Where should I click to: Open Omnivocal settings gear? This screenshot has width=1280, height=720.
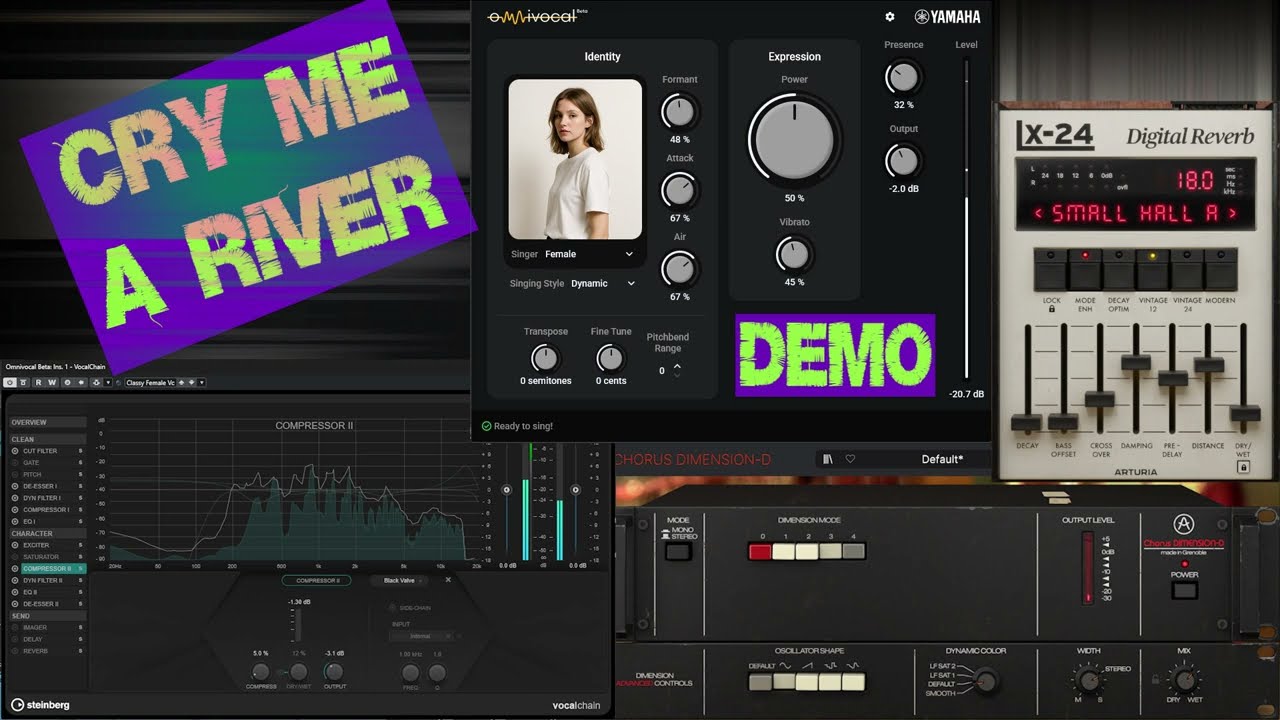(890, 17)
